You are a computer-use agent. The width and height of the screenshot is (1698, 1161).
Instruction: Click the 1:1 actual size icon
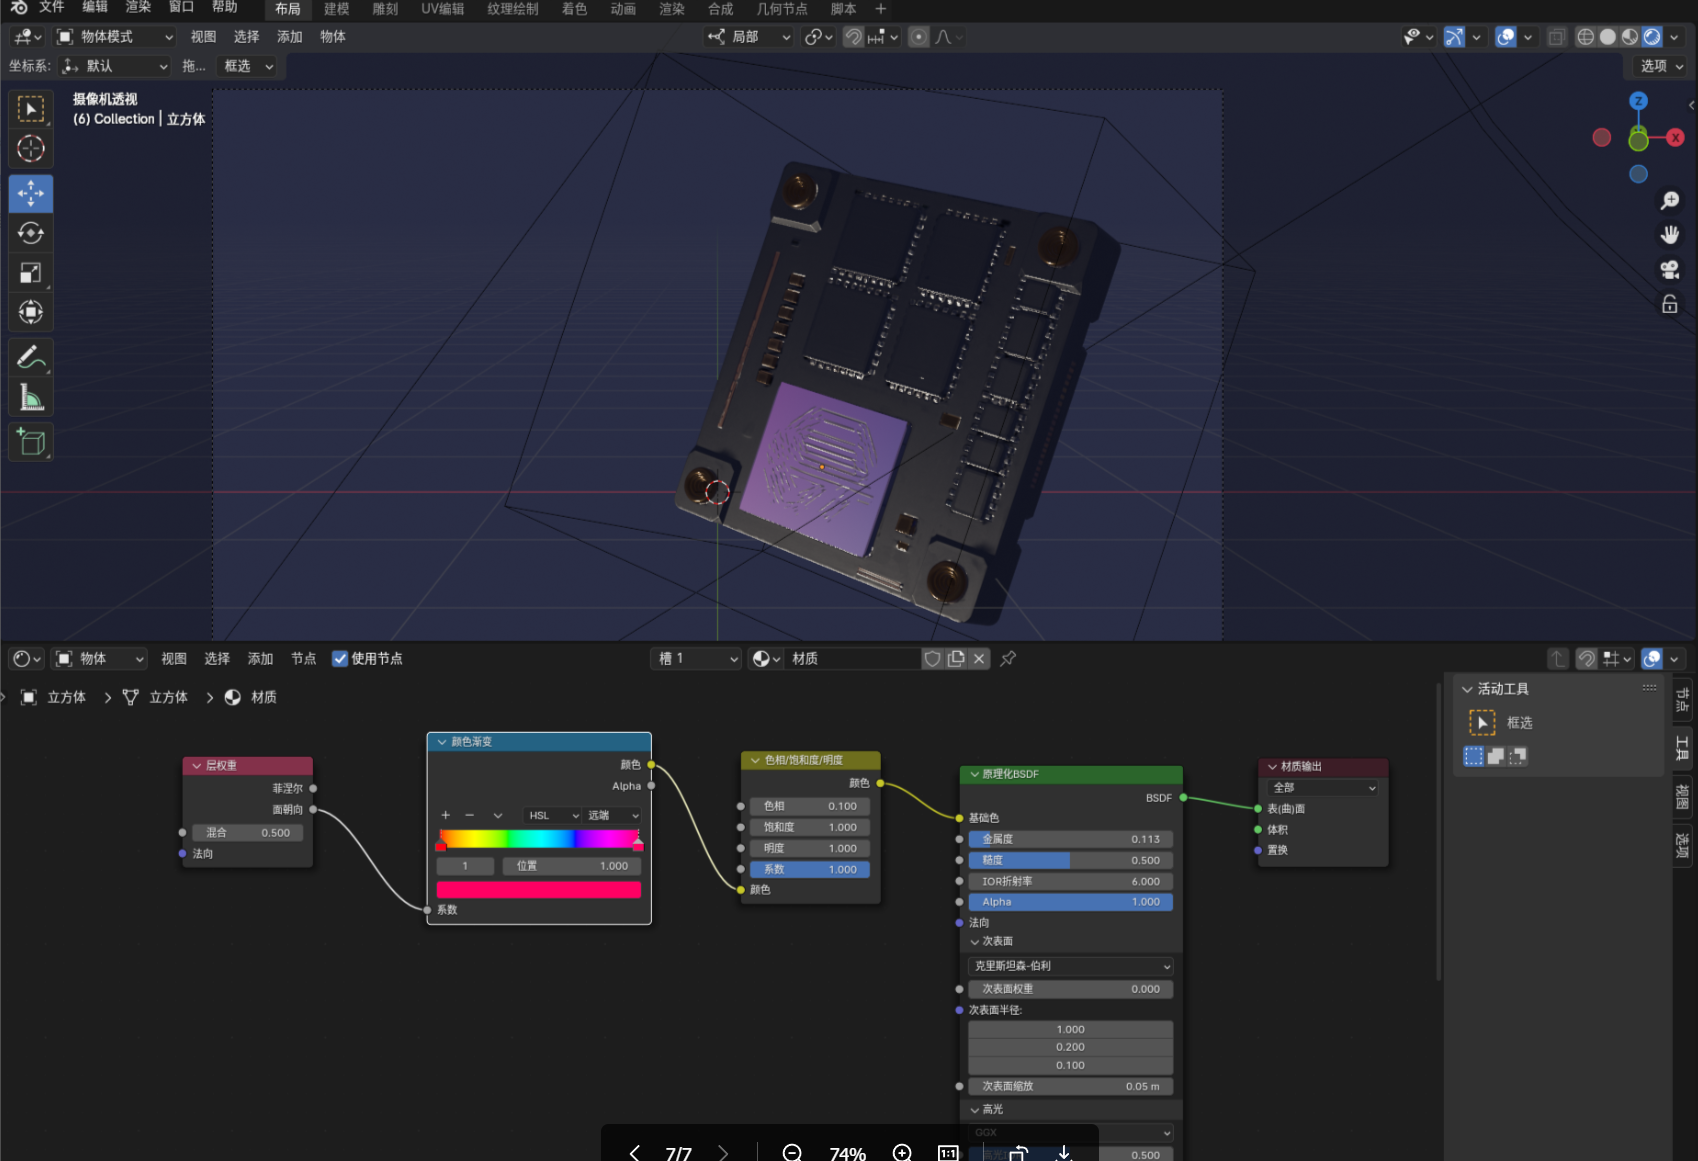[x=948, y=1153]
